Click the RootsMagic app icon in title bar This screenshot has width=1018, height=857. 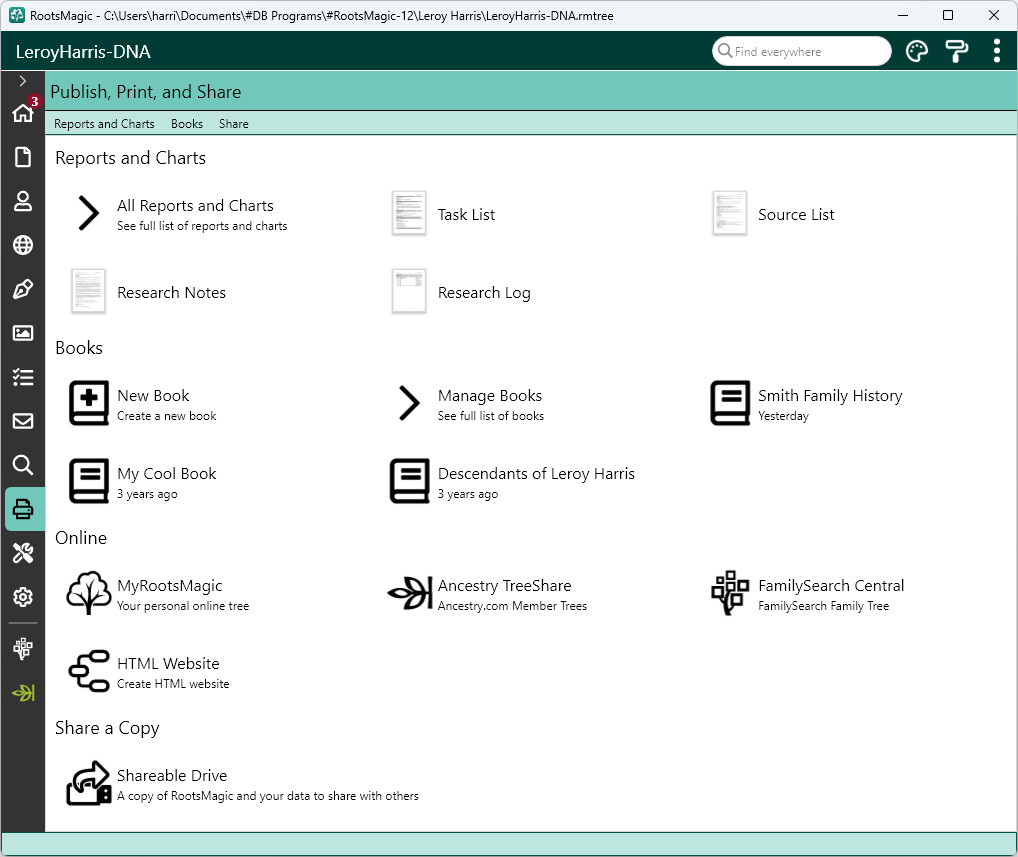click(x=17, y=15)
